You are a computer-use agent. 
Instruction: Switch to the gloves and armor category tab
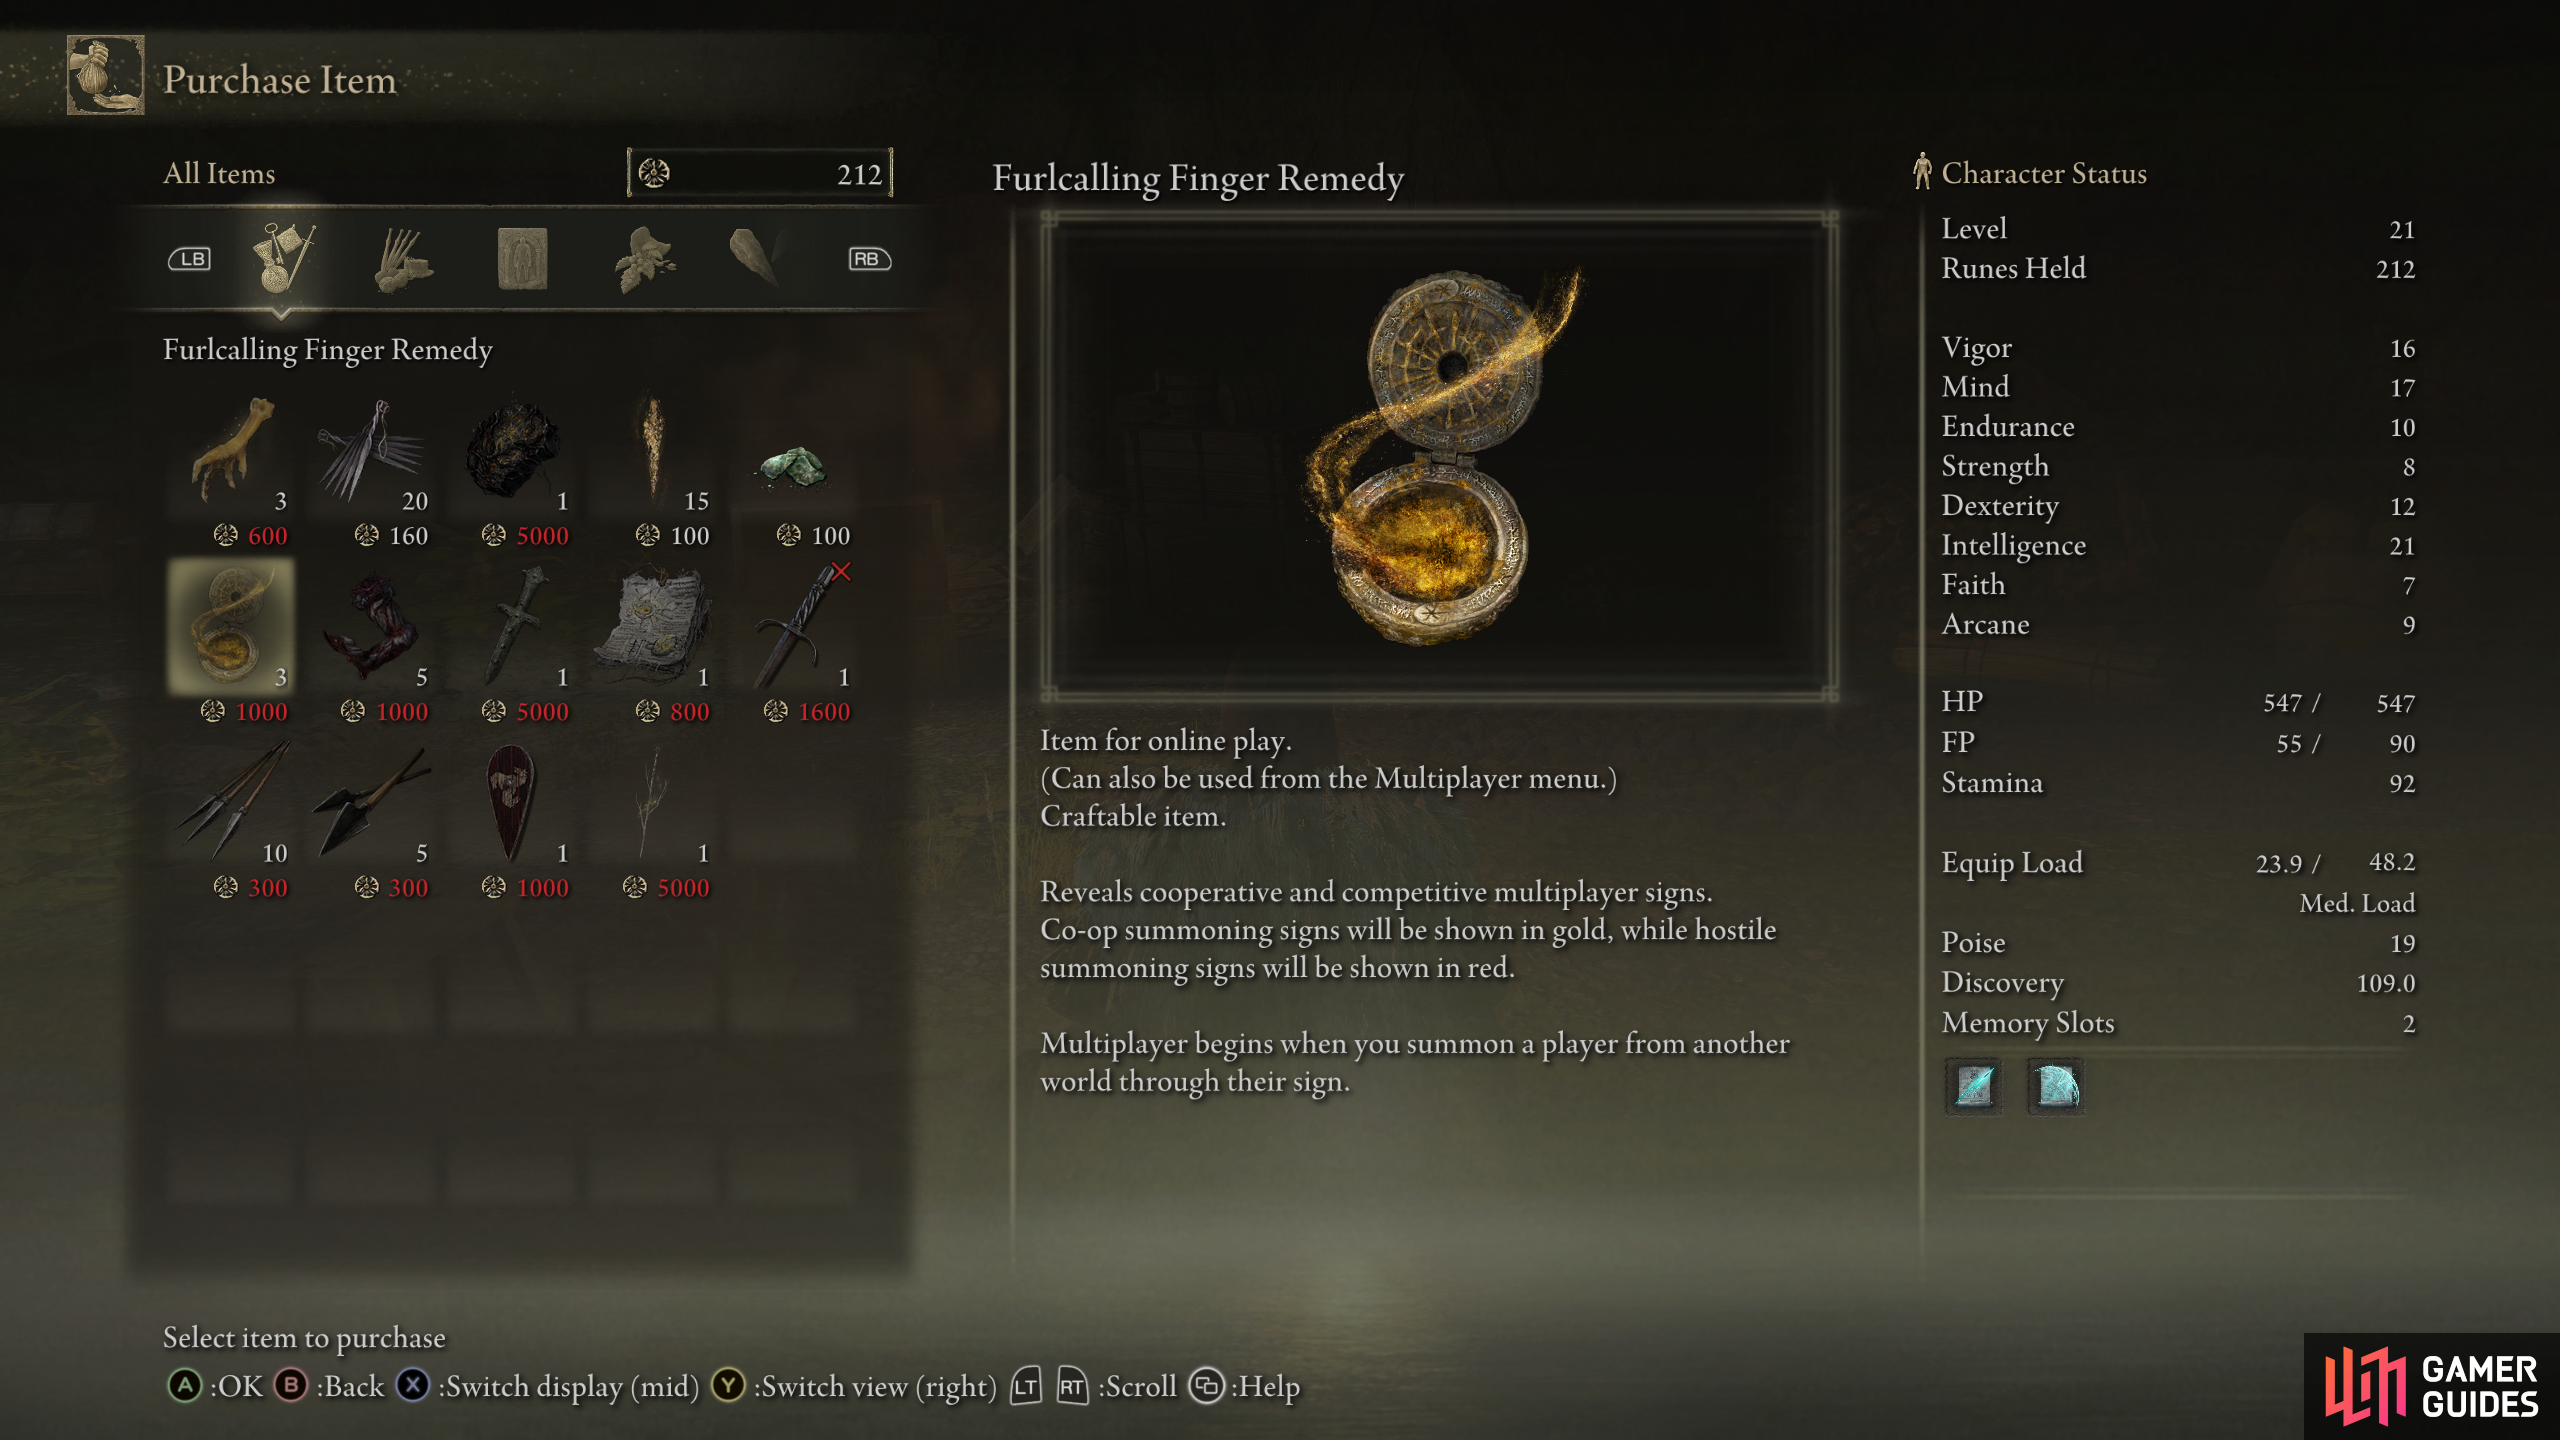pos(402,259)
